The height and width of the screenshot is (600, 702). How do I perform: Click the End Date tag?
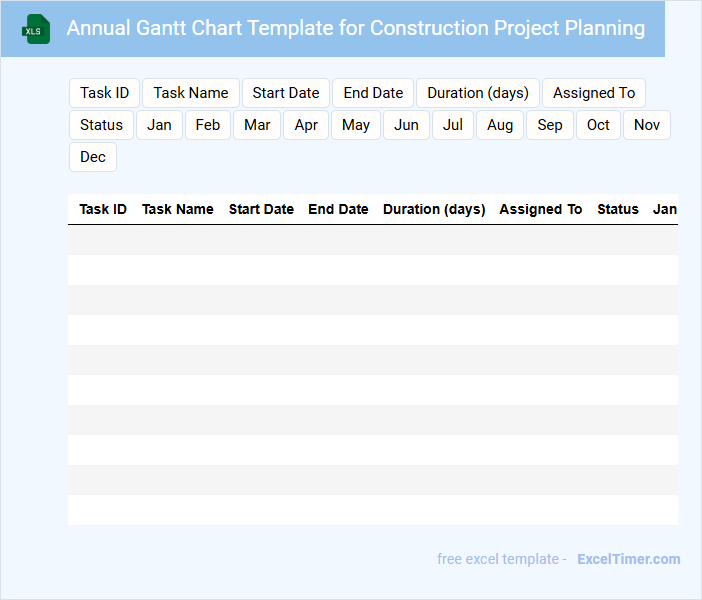373,93
